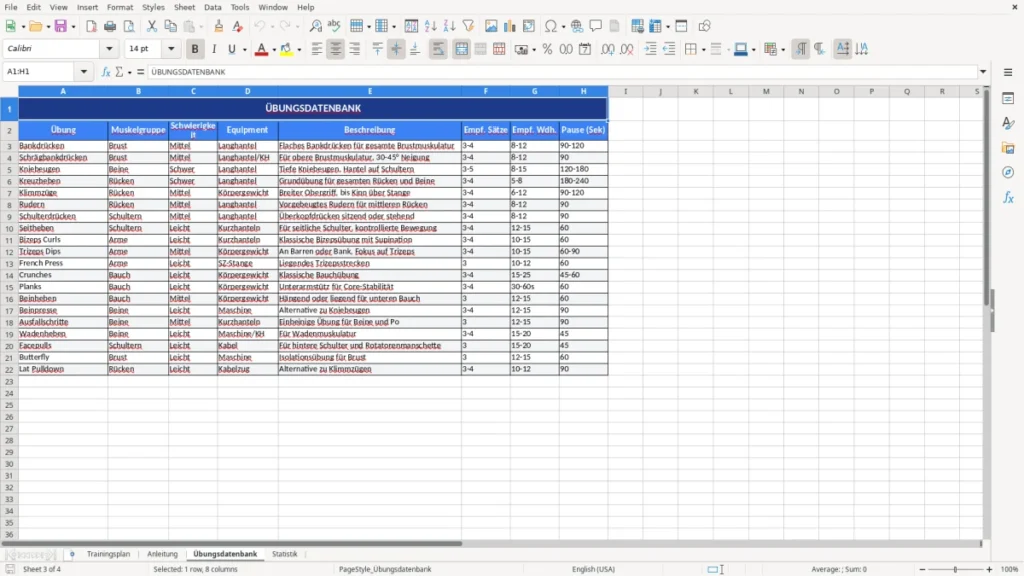Click the Print icon

click(x=110, y=26)
